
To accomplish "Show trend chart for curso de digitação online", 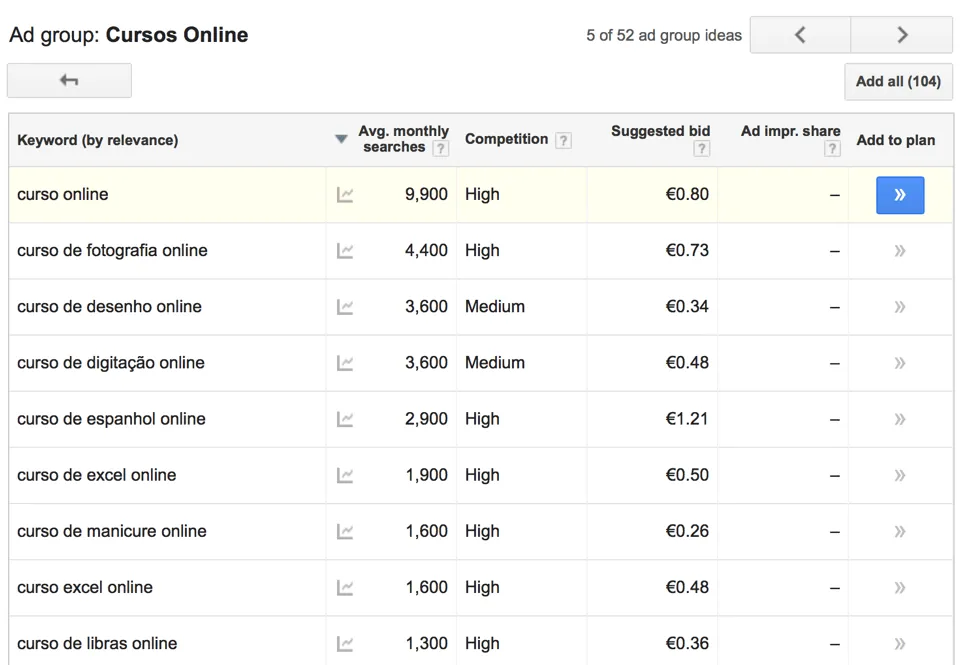I will [345, 363].
